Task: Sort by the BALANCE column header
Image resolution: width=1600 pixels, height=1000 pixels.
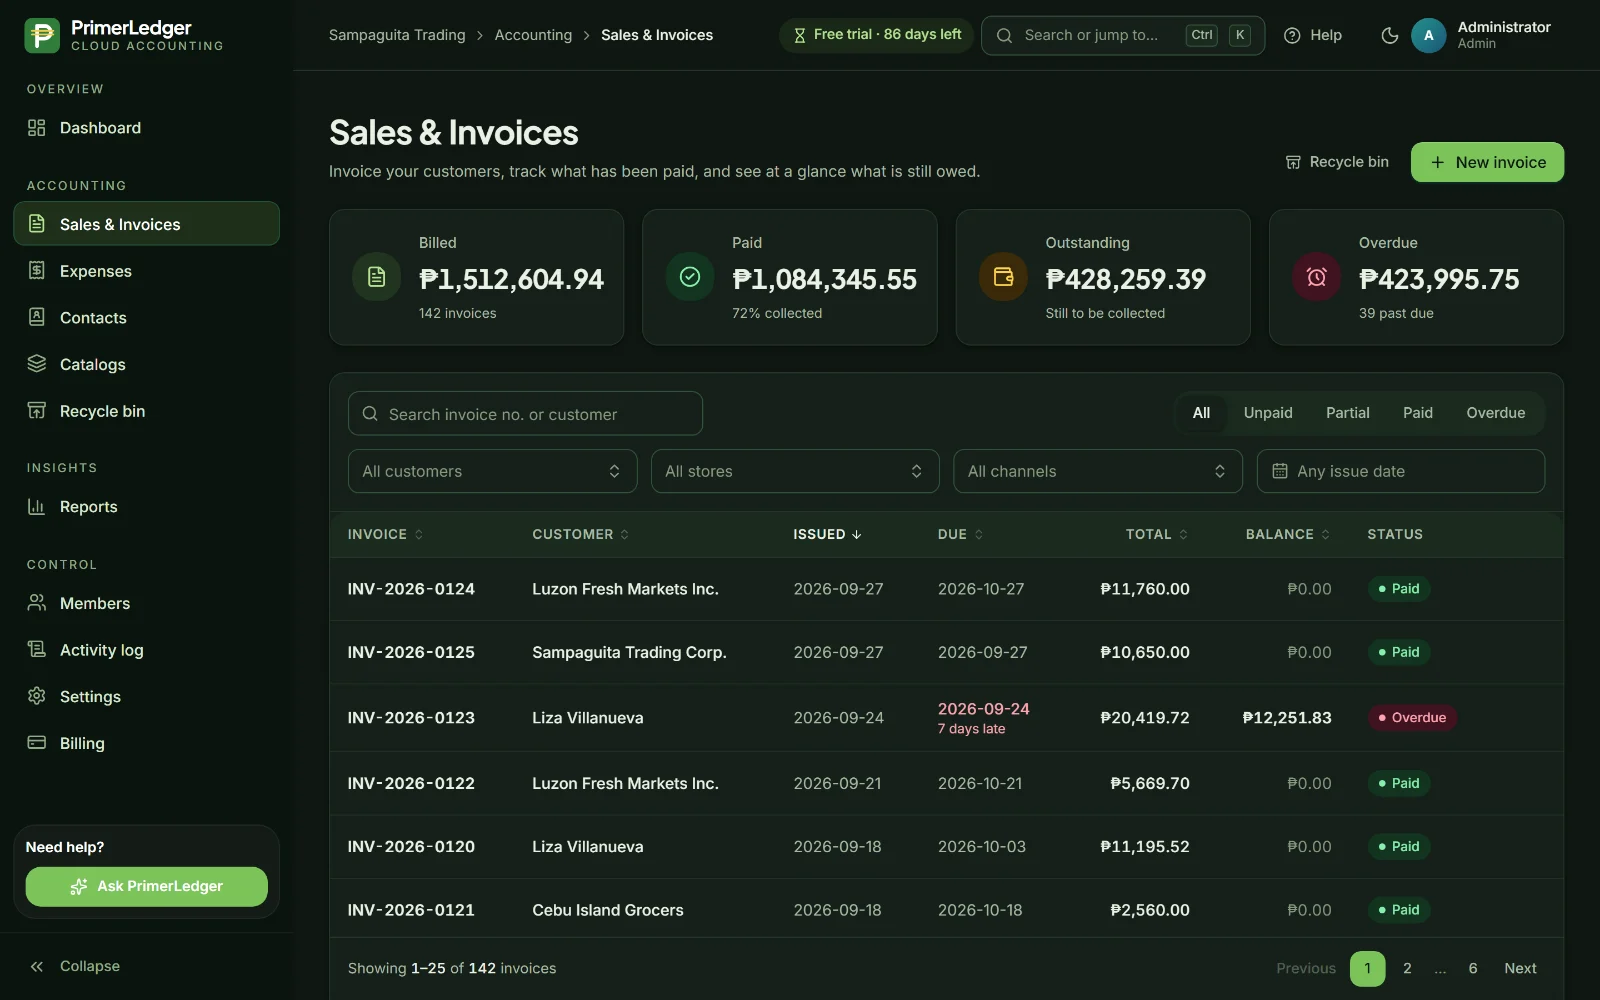Action: pos(1288,534)
